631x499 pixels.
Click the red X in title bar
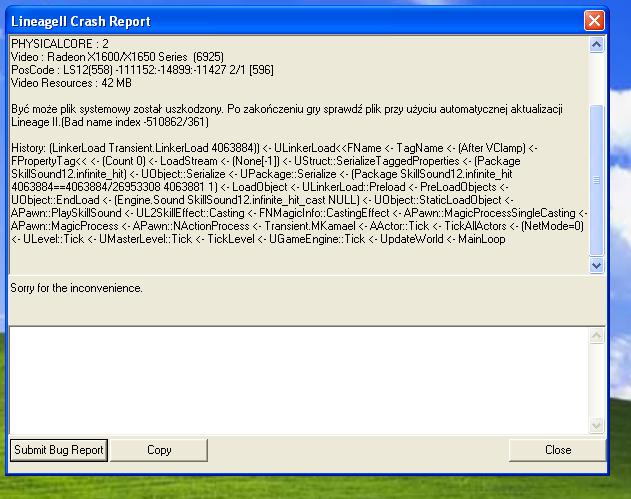click(594, 21)
